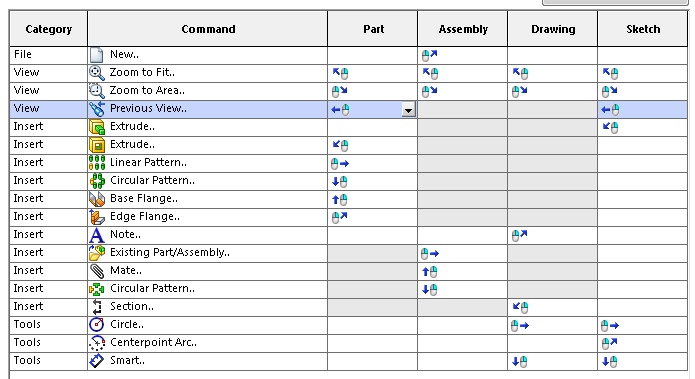Sort by the Category column header
Screen dimensions: 695x379
point(48,29)
